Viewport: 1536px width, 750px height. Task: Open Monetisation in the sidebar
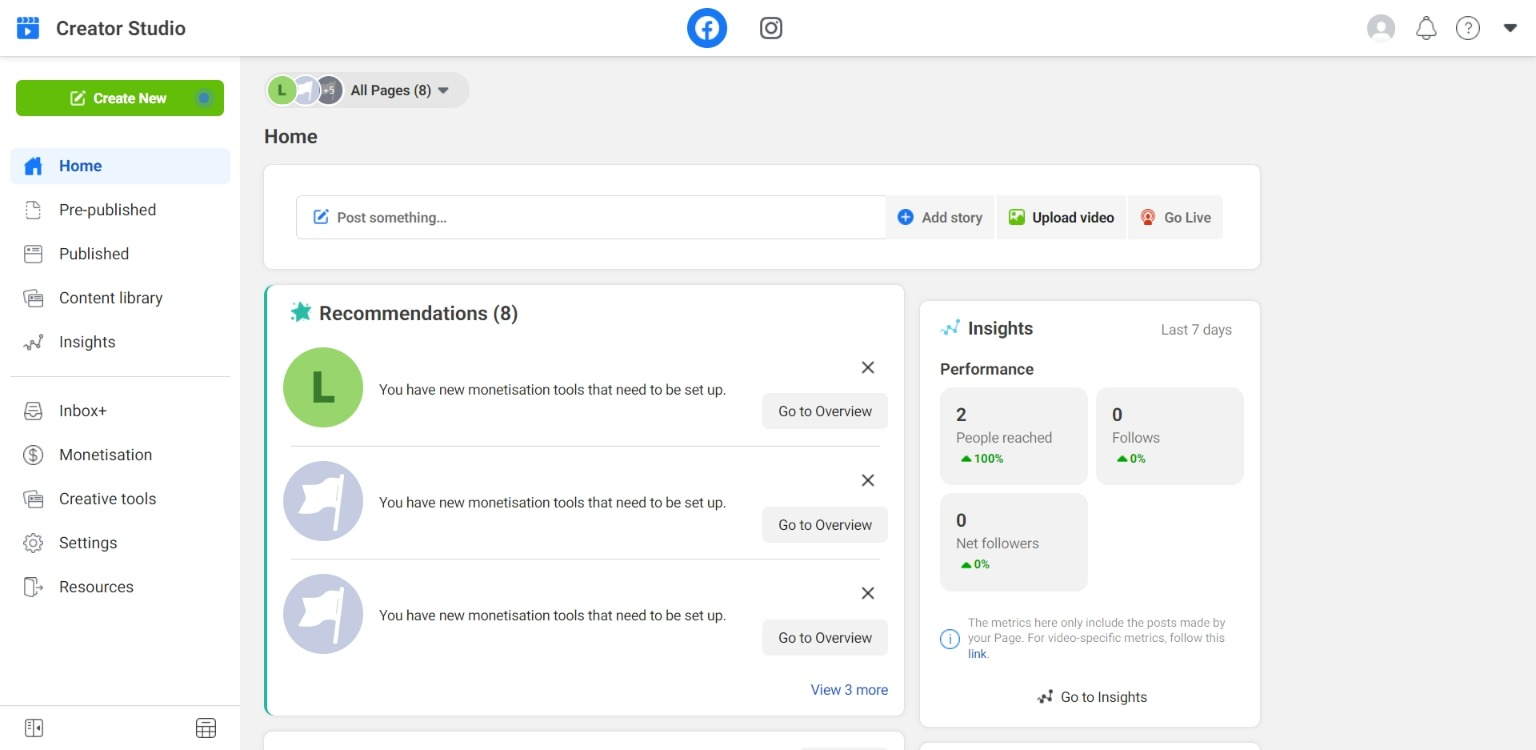[120, 455]
